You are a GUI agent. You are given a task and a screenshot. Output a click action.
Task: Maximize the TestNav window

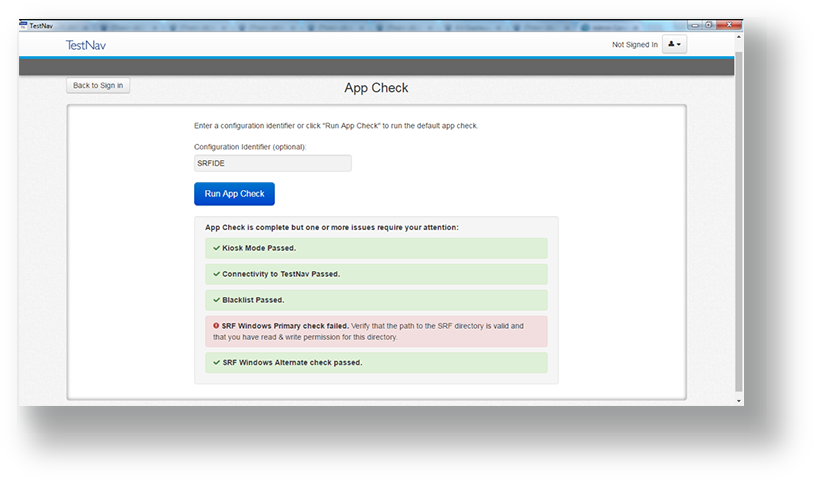[x=708, y=25]
